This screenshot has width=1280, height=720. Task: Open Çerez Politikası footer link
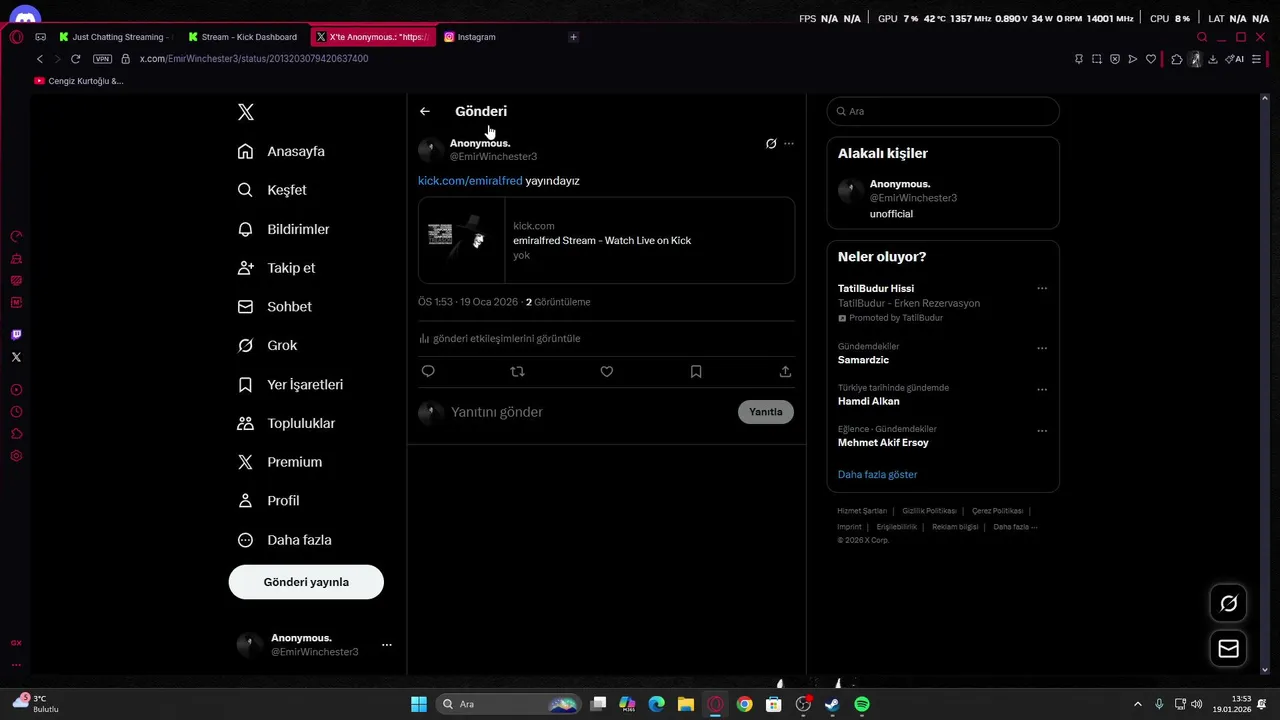[x=997, y=511]
